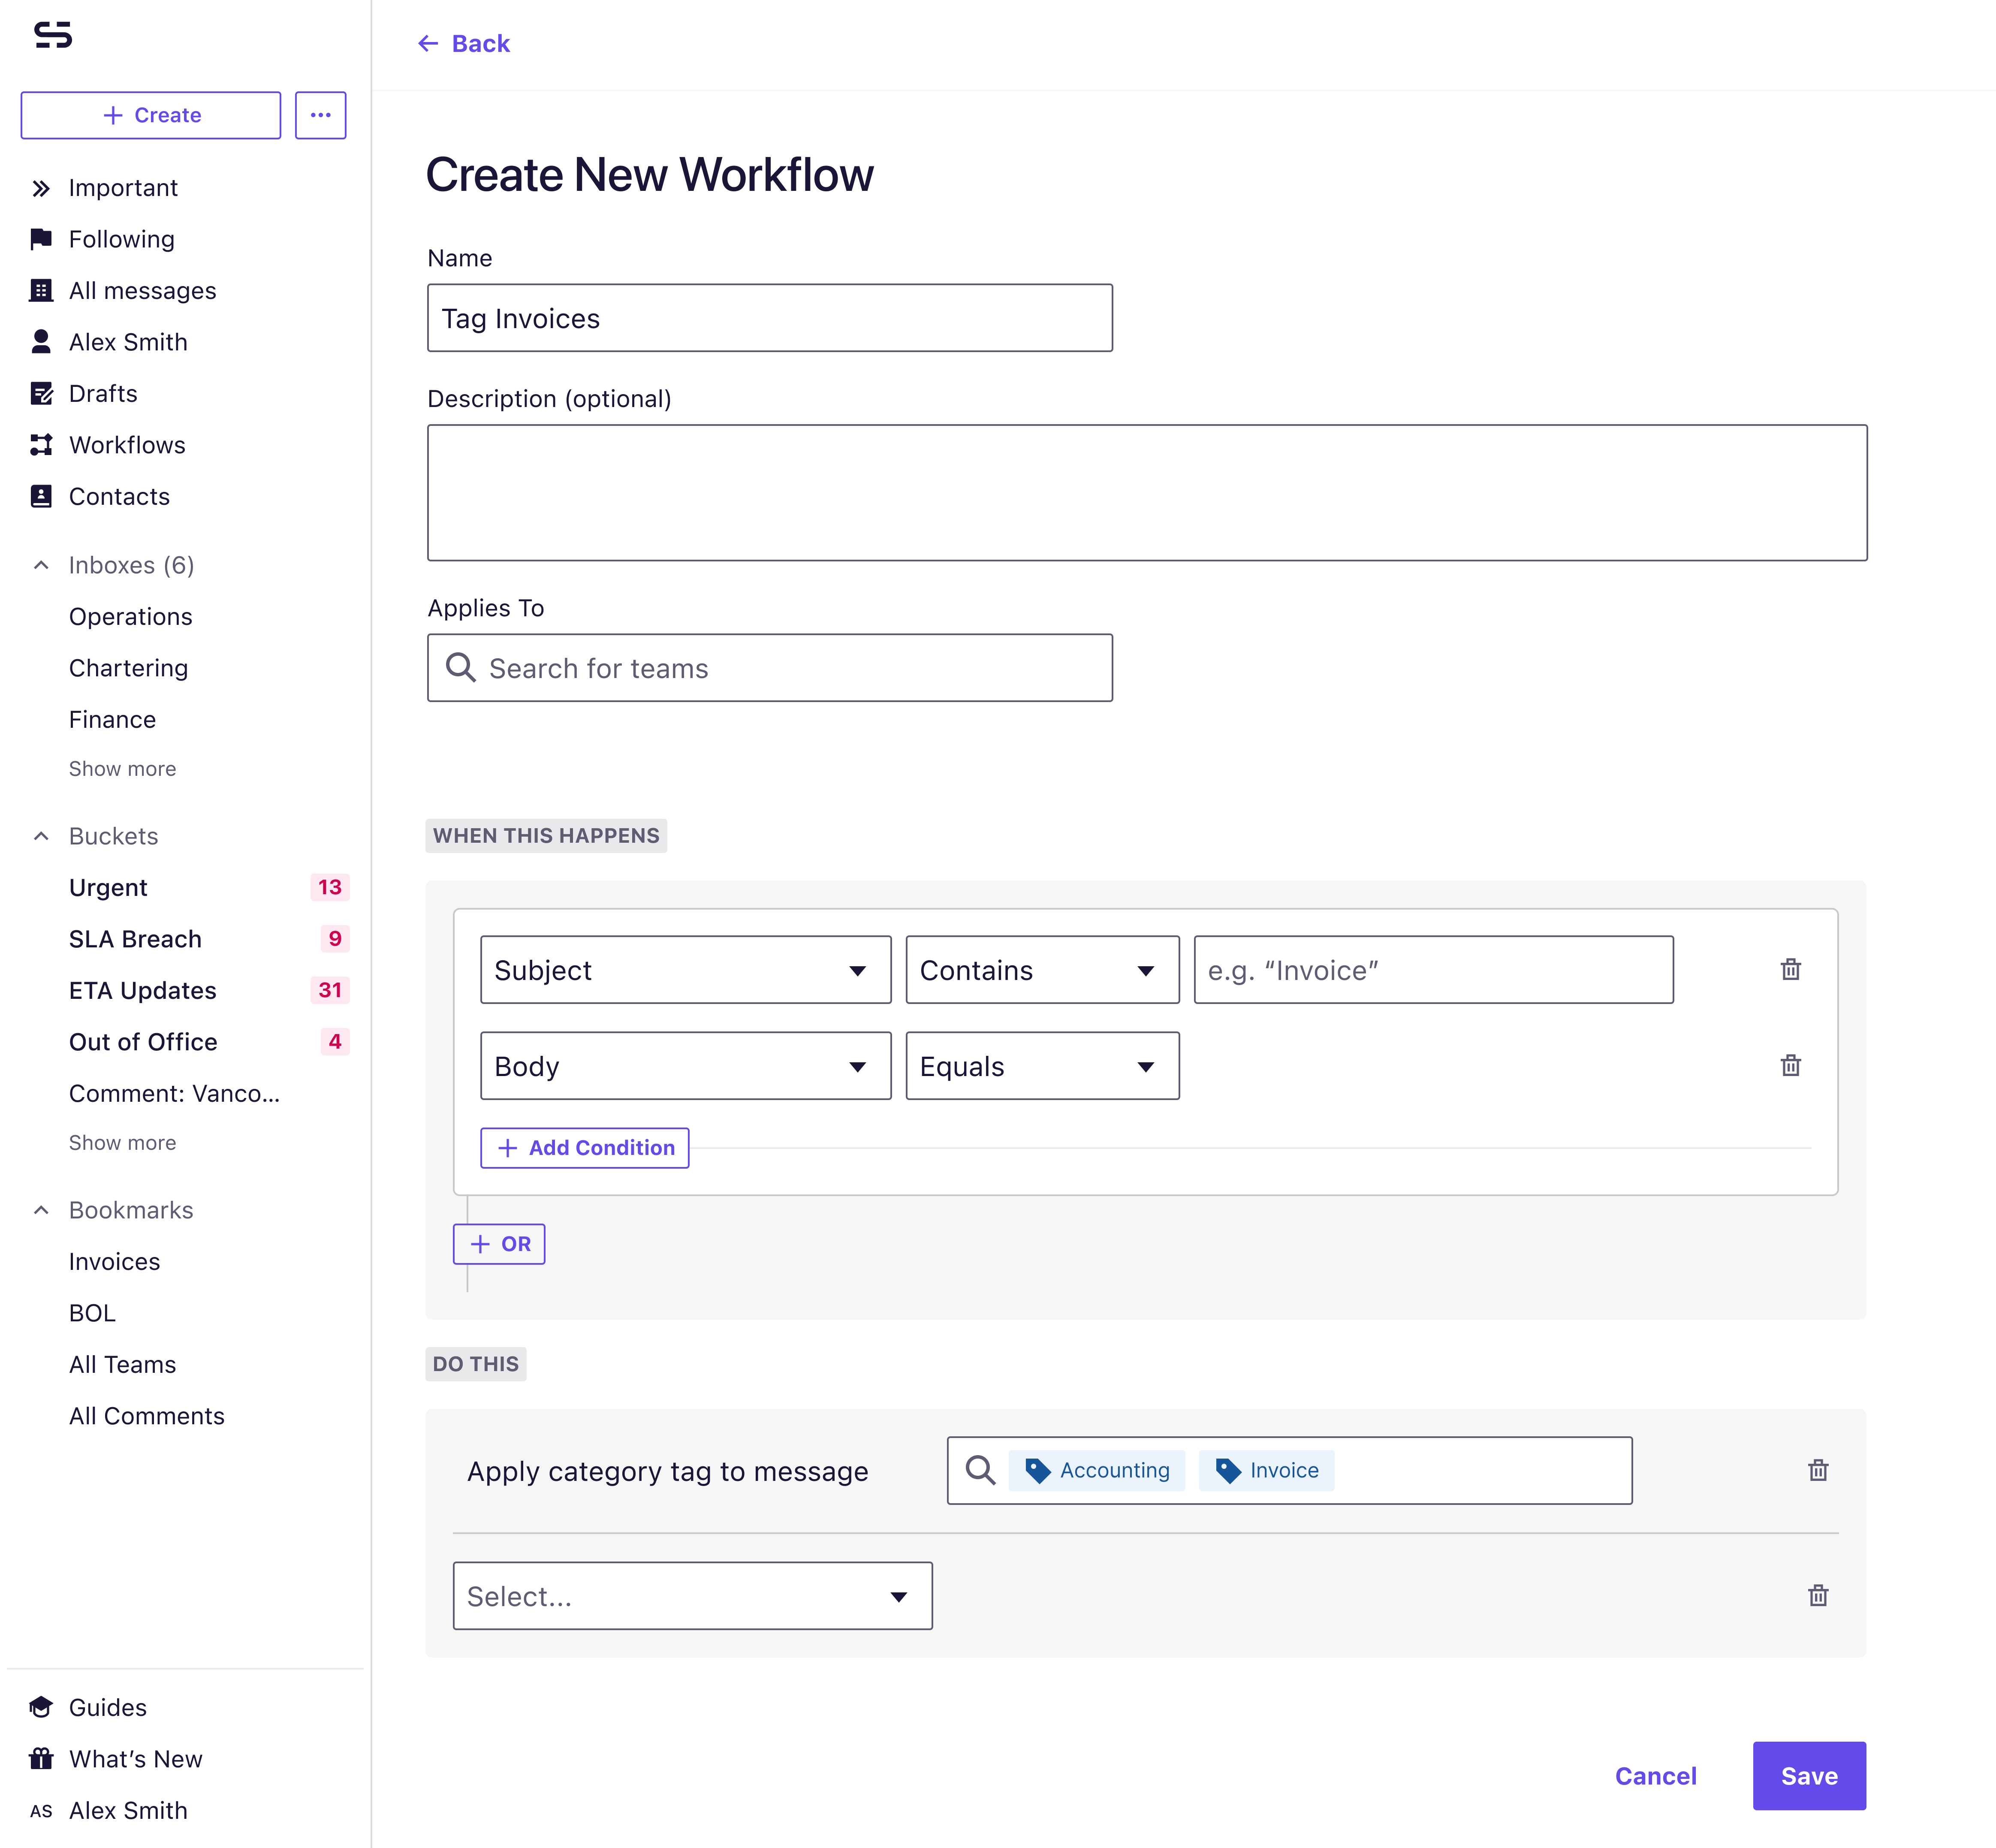
Task: Switch to the Finance inbox
Action: point(112,719)
